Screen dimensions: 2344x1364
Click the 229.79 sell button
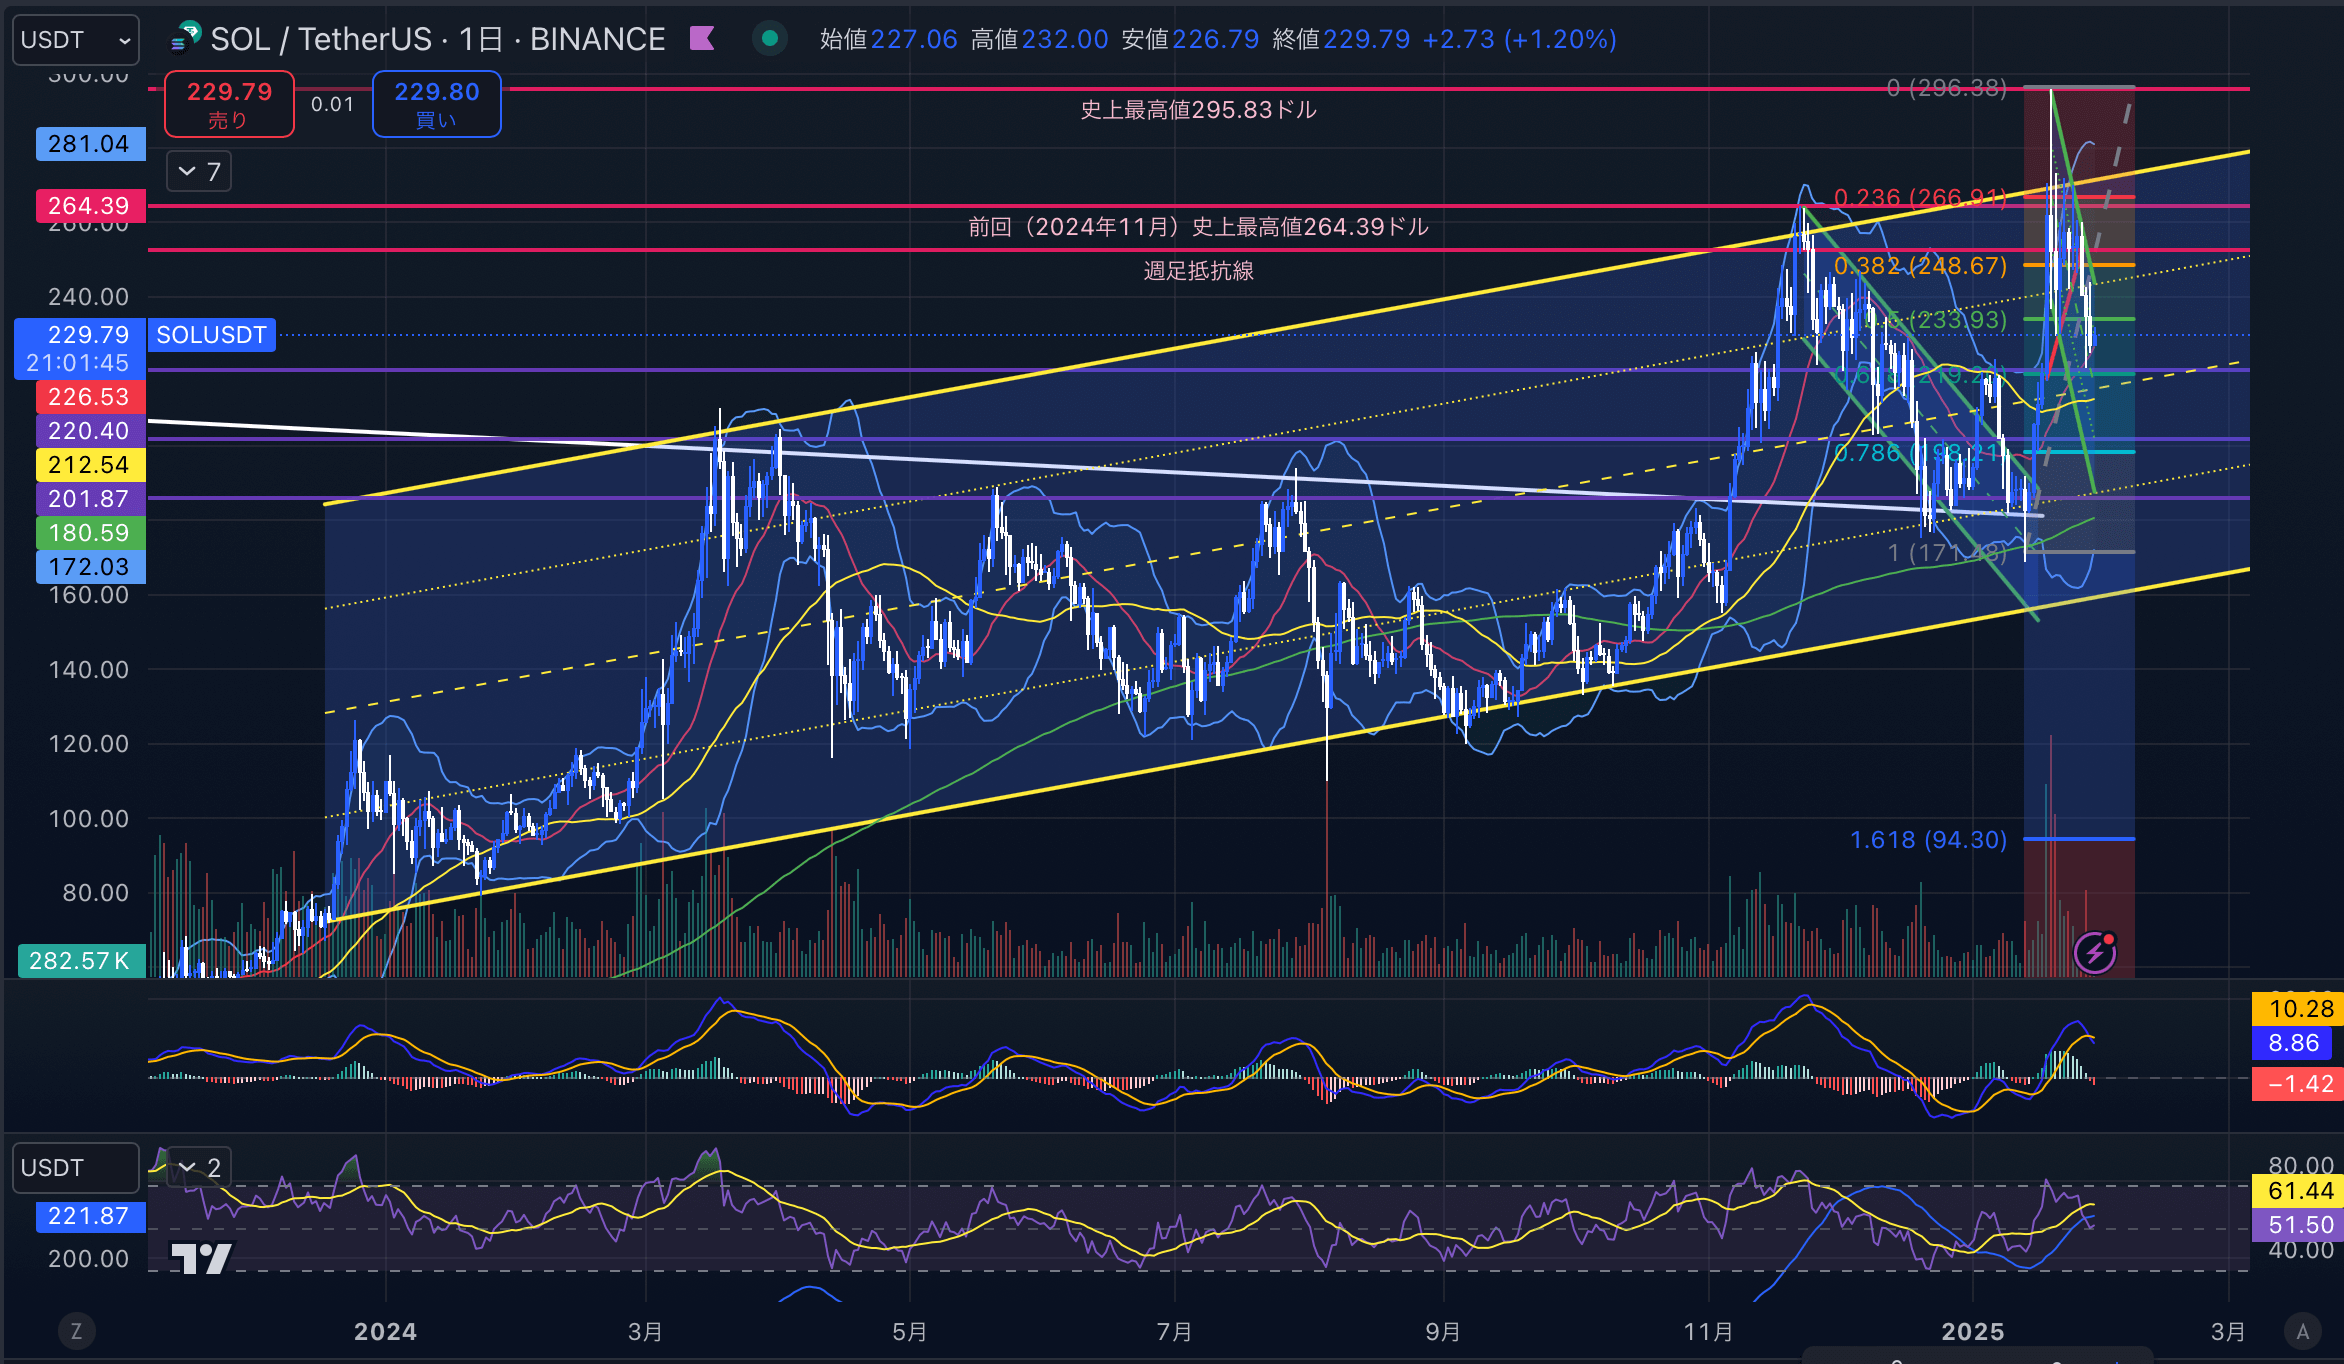point(229,104)
